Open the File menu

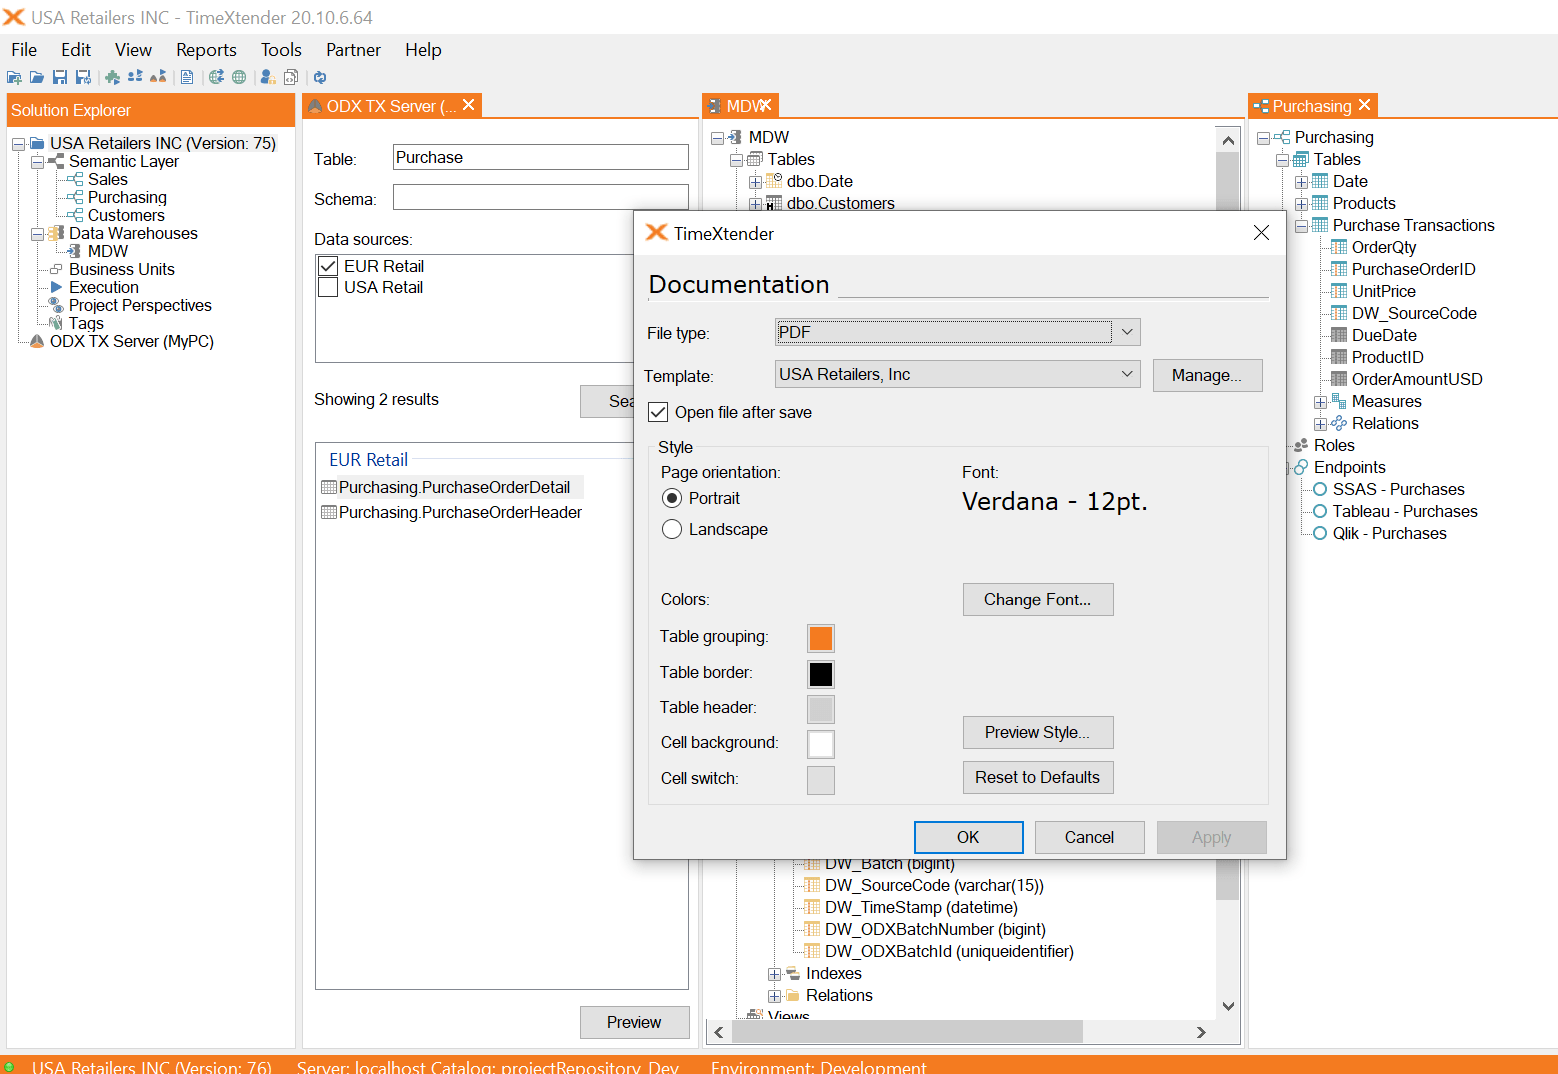[x=24, y=50]
